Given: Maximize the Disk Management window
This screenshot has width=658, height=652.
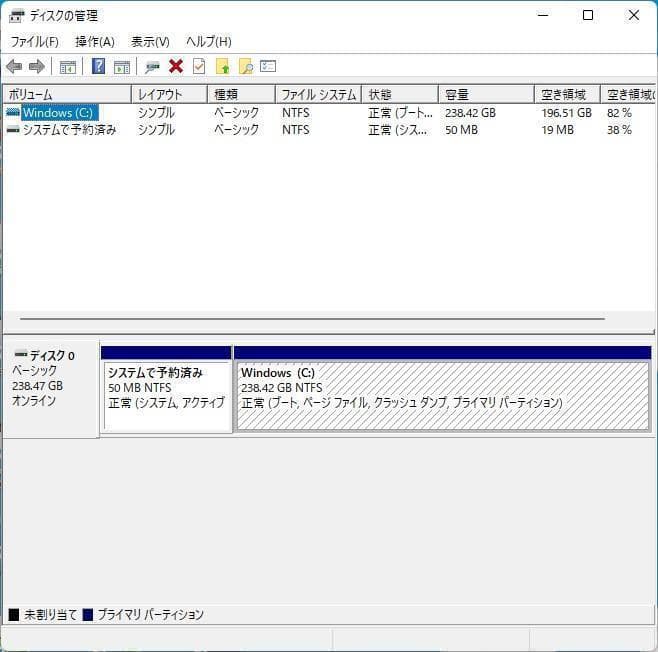Looking at the screenshot, I should (x=588, y=16).
